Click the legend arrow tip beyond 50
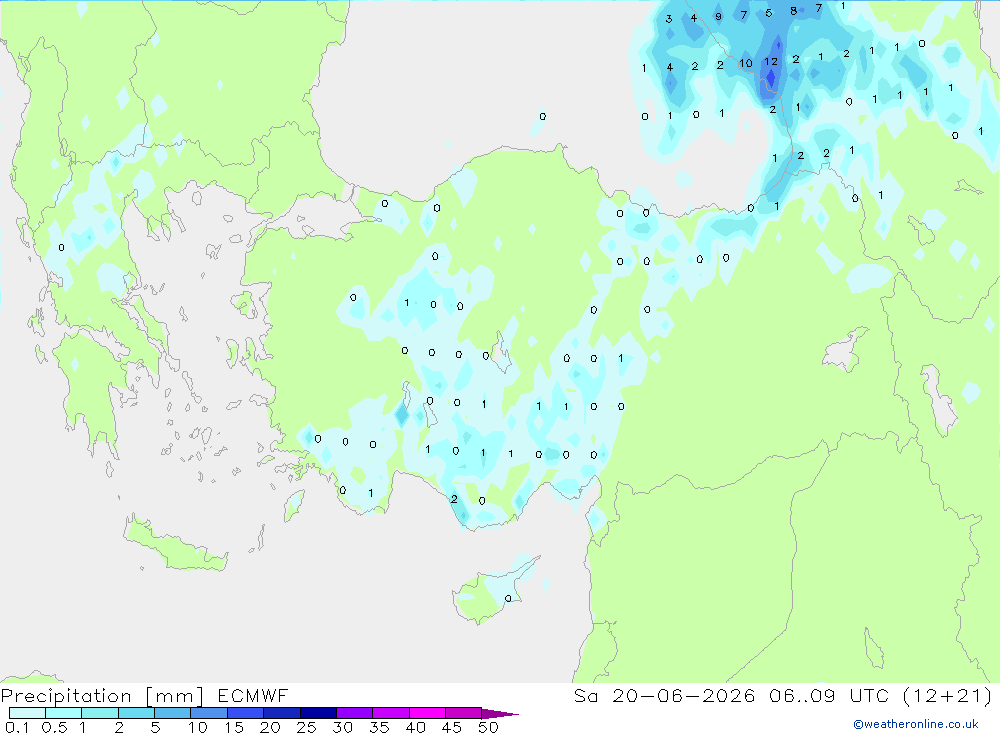Viewport: 1000px width, 733px height. [x=501, y=714]
